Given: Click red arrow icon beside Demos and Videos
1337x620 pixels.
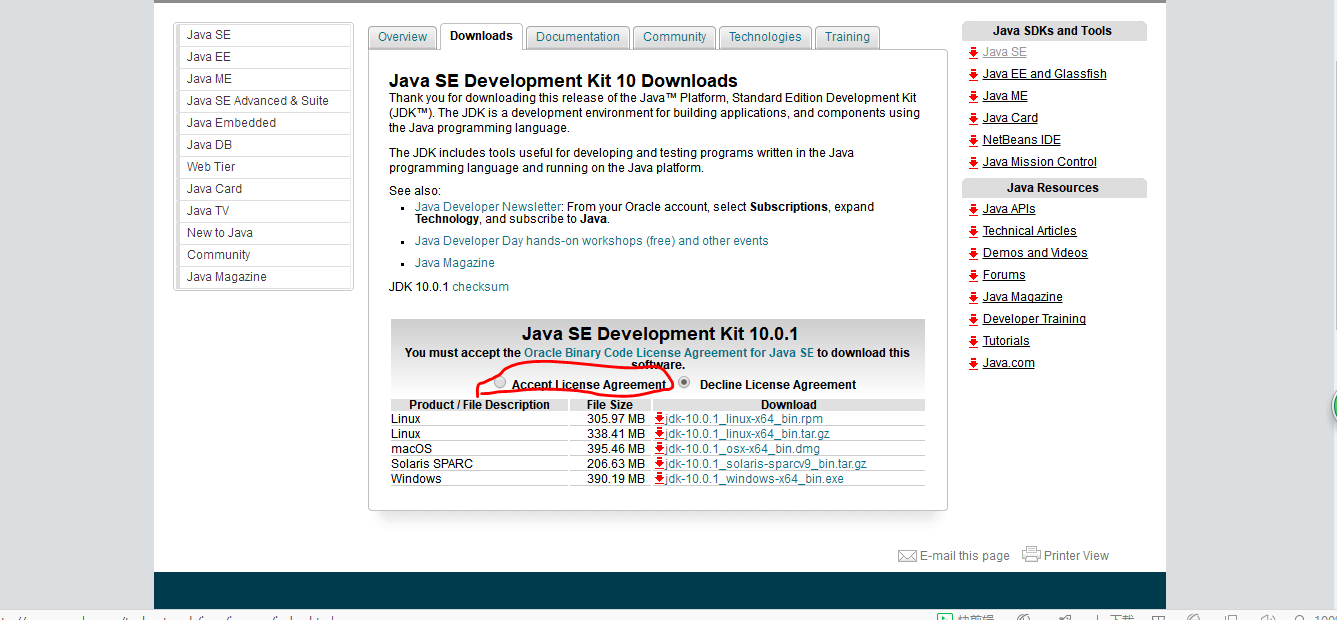Looking at the screenshot, I should [974, 253].
